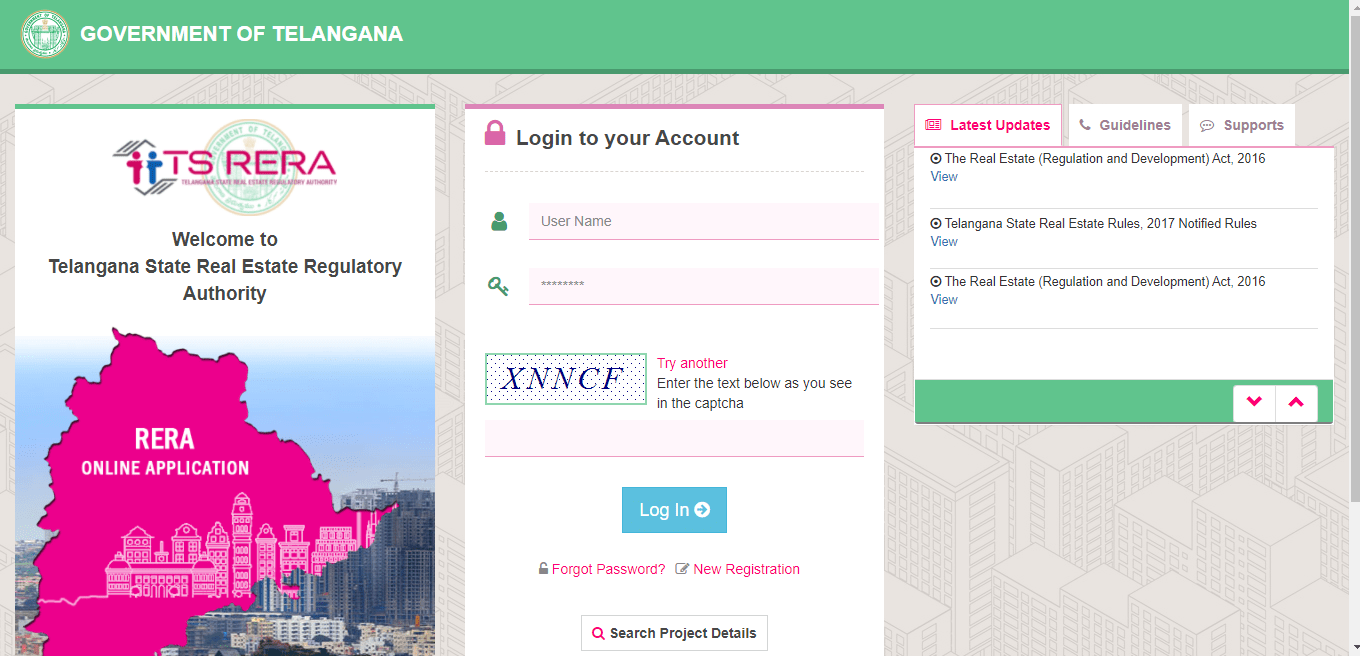This screenshot has width=1360, height=656.
Task: Click the key icon beside password field
Action: click(498, 287)
